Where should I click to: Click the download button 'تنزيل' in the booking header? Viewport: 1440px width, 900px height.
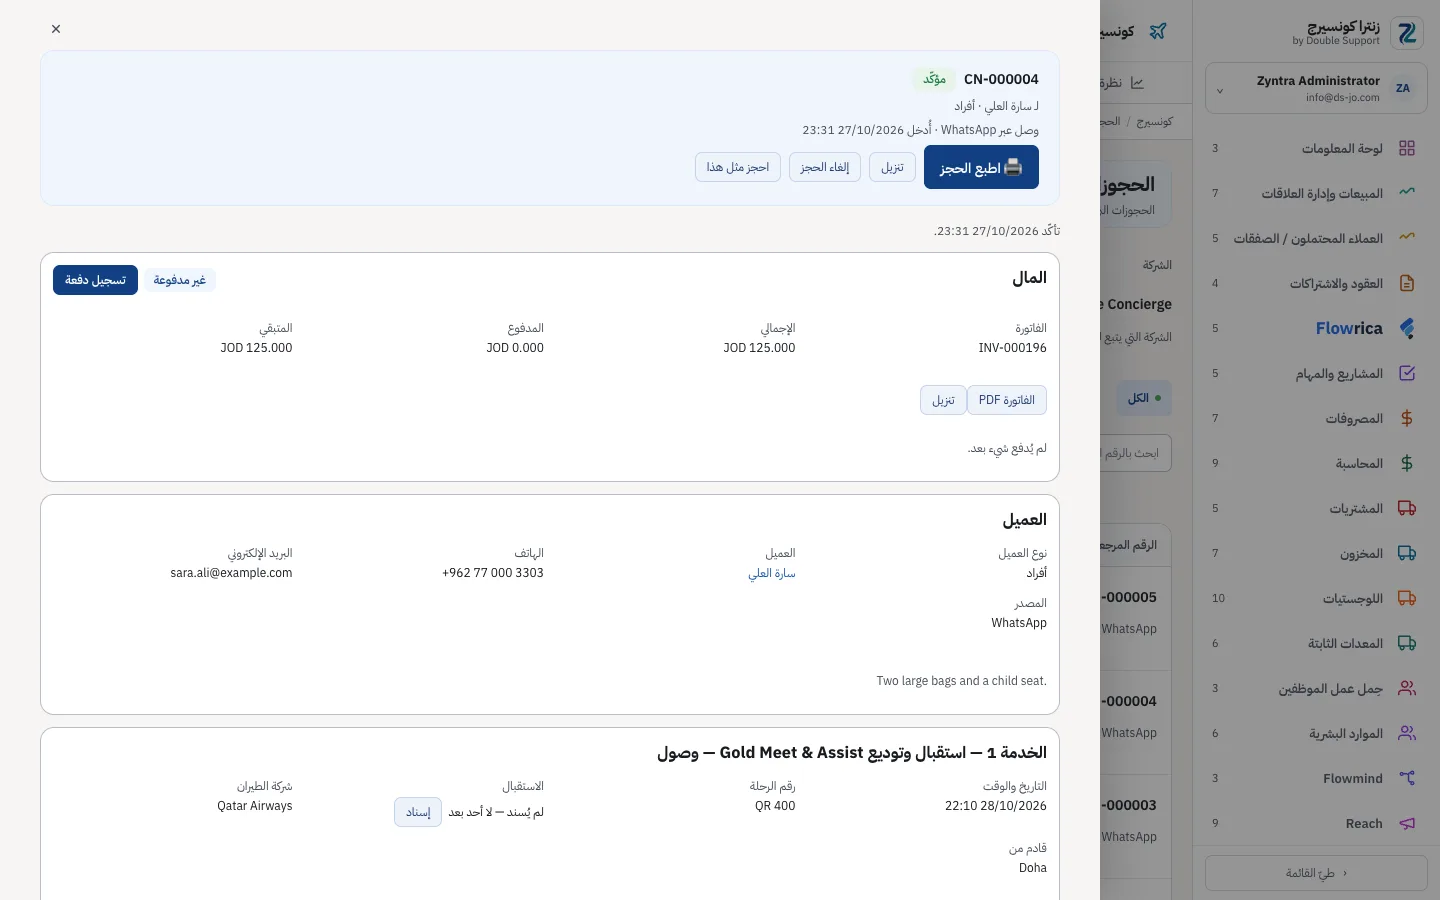pyautogui.click(x=892, y=167)
